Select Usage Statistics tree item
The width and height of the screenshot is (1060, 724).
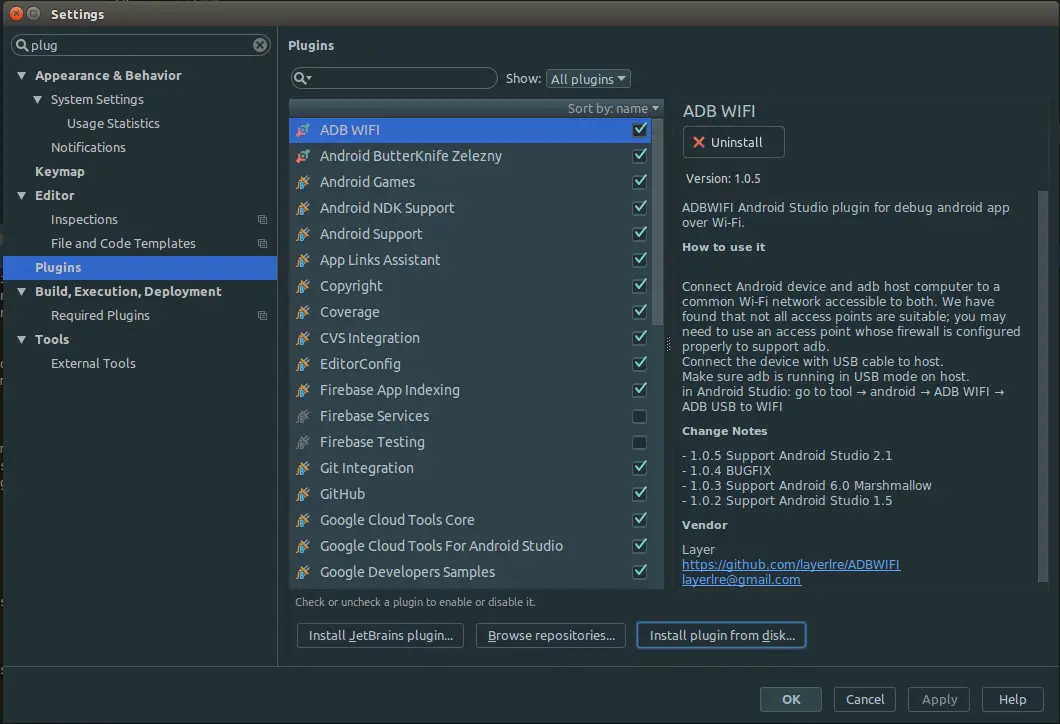[114, 124]
